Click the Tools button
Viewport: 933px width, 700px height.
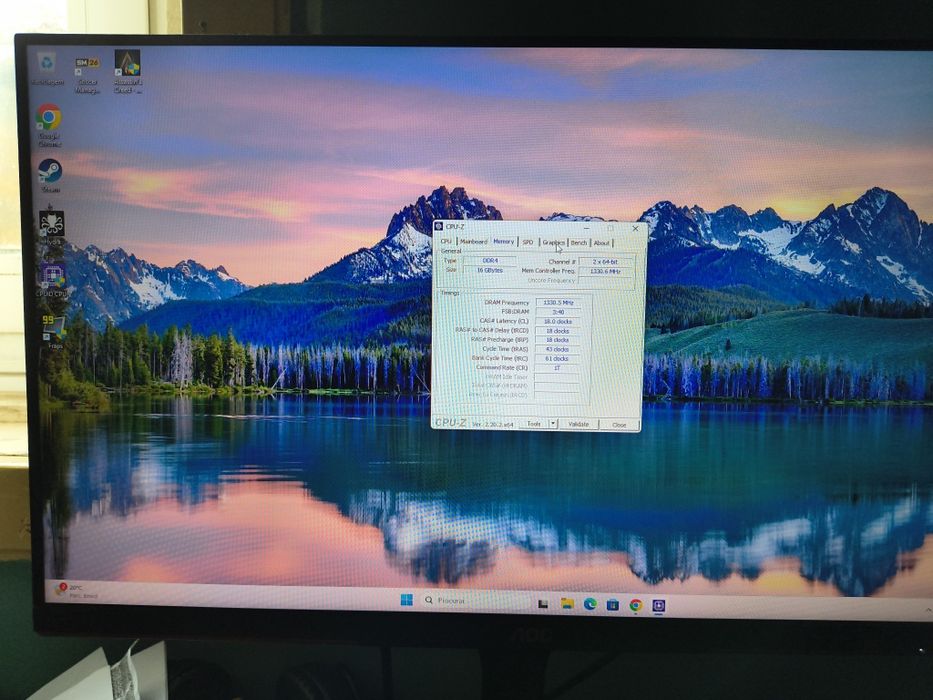(534, 423)
